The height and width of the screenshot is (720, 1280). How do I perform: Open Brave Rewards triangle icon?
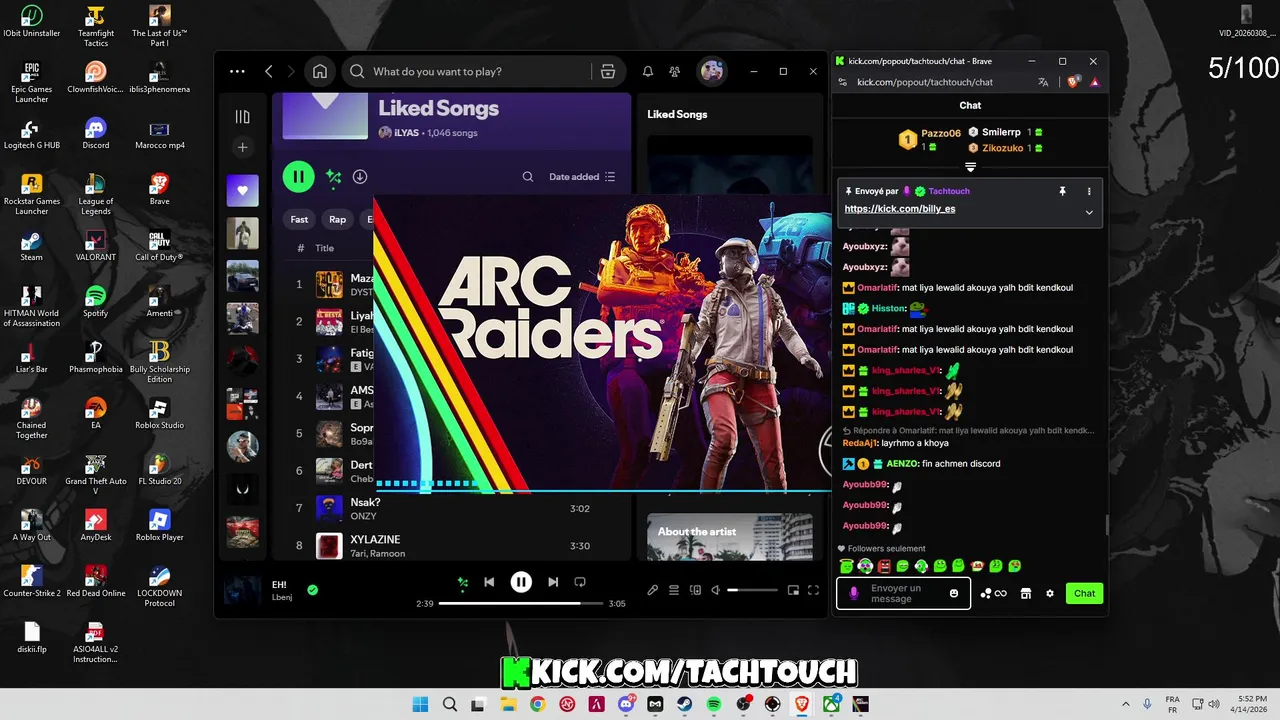point(1095,82)
